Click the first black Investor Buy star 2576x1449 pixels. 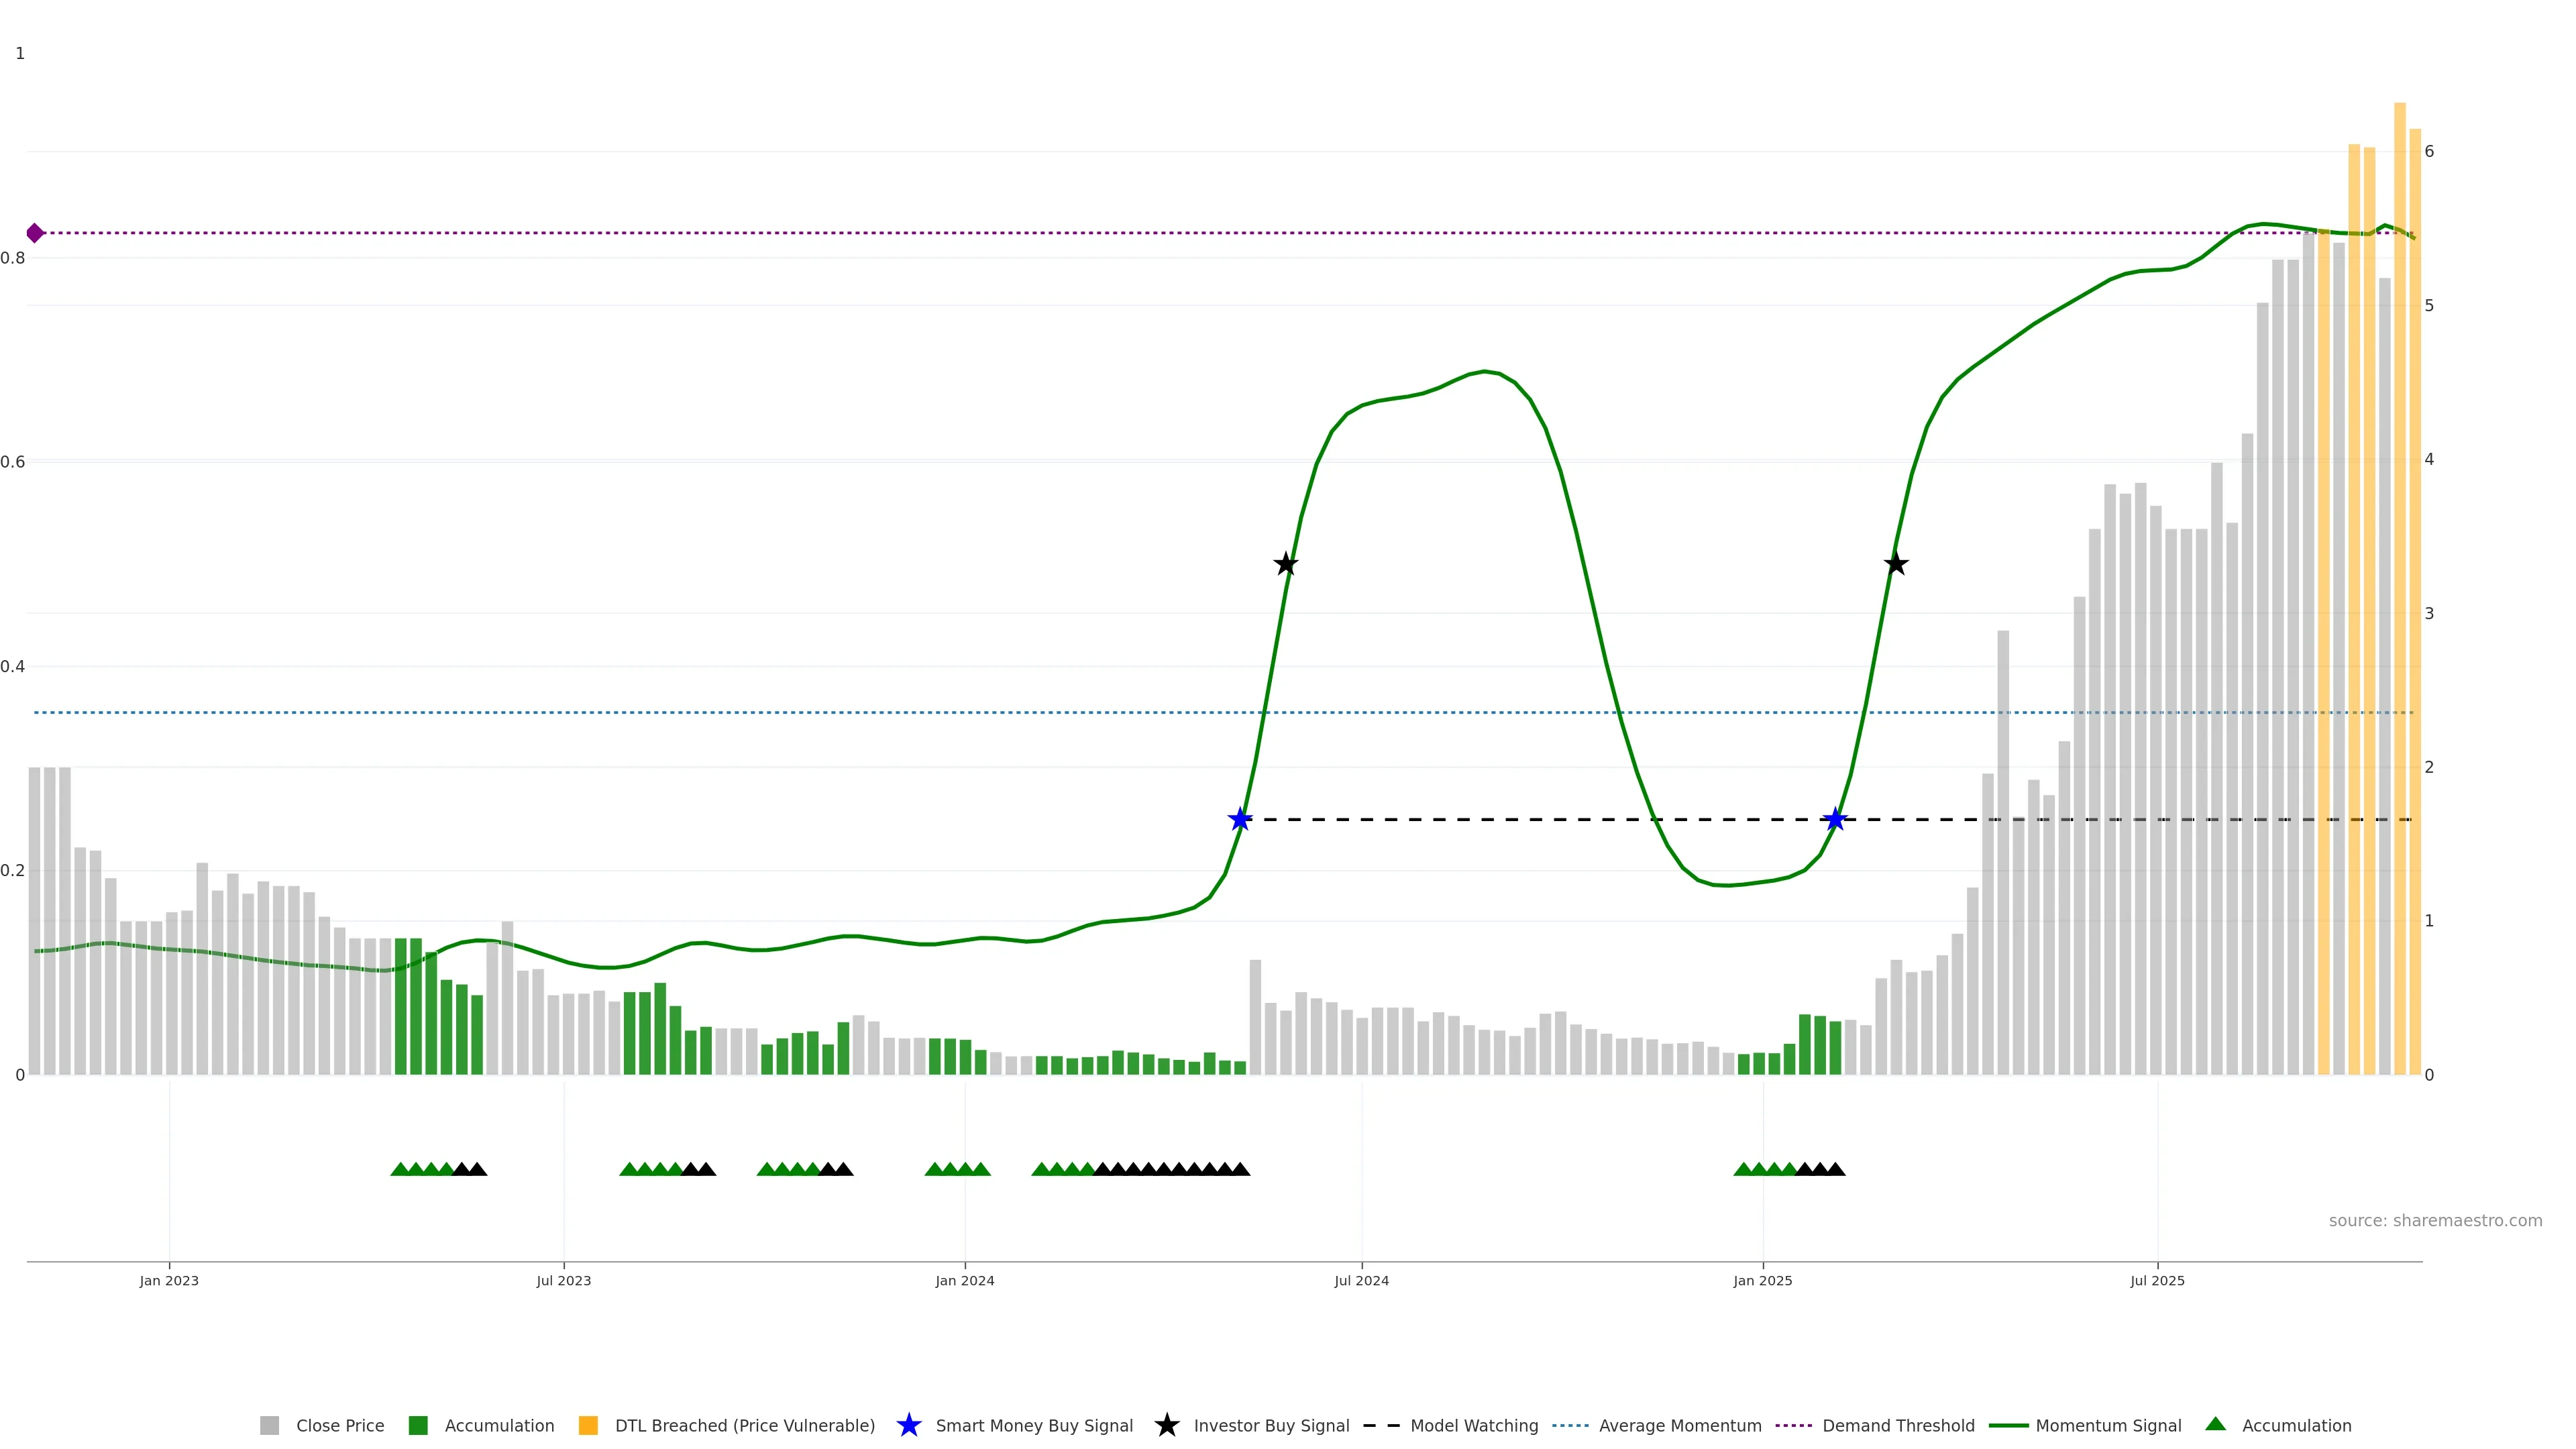pyautogui.click(x=1286, y=565)
